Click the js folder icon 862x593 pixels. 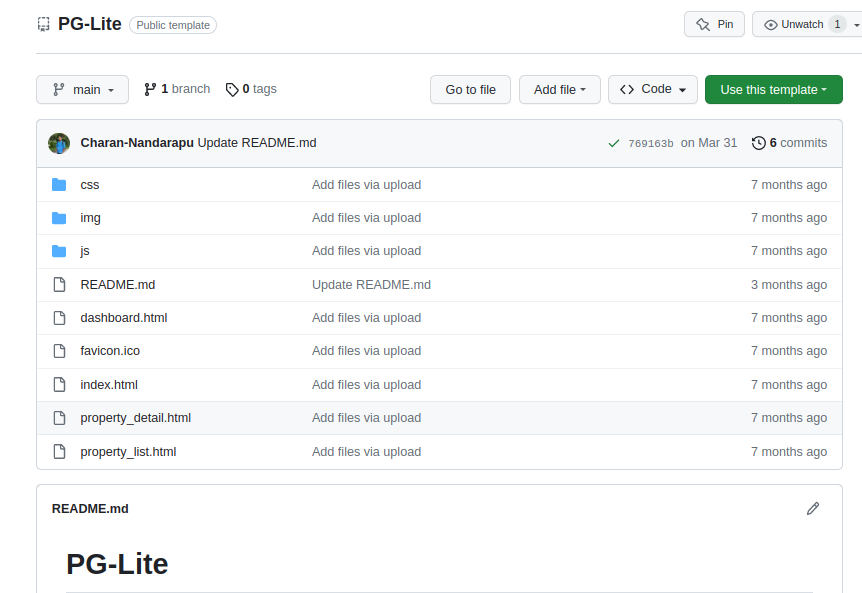pyautogui.click(x=59, y=251)
